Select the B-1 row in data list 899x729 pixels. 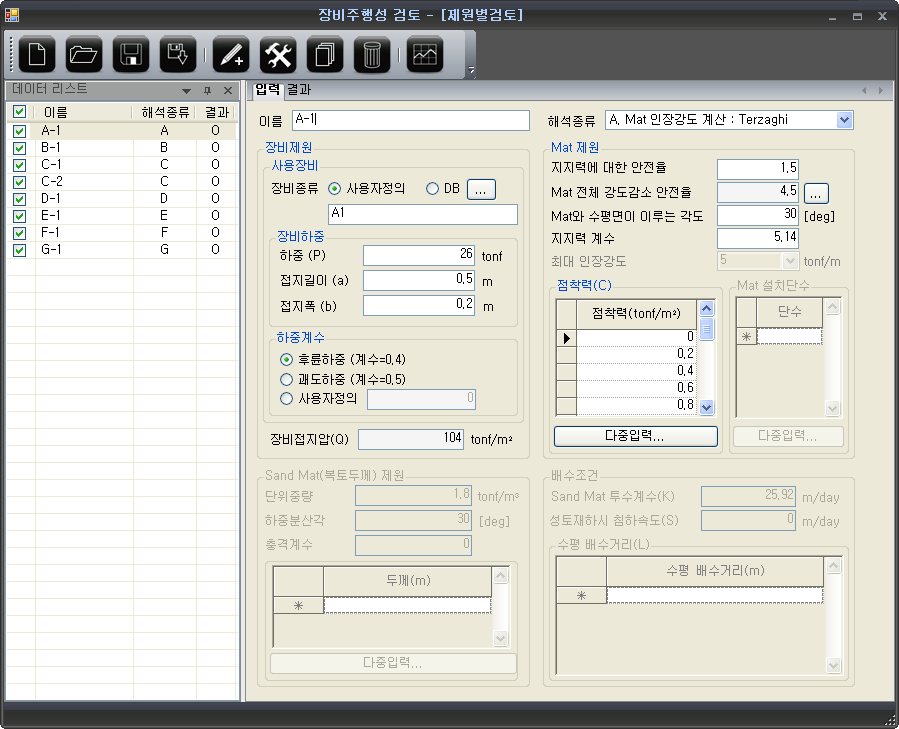(x=122, y=148)
